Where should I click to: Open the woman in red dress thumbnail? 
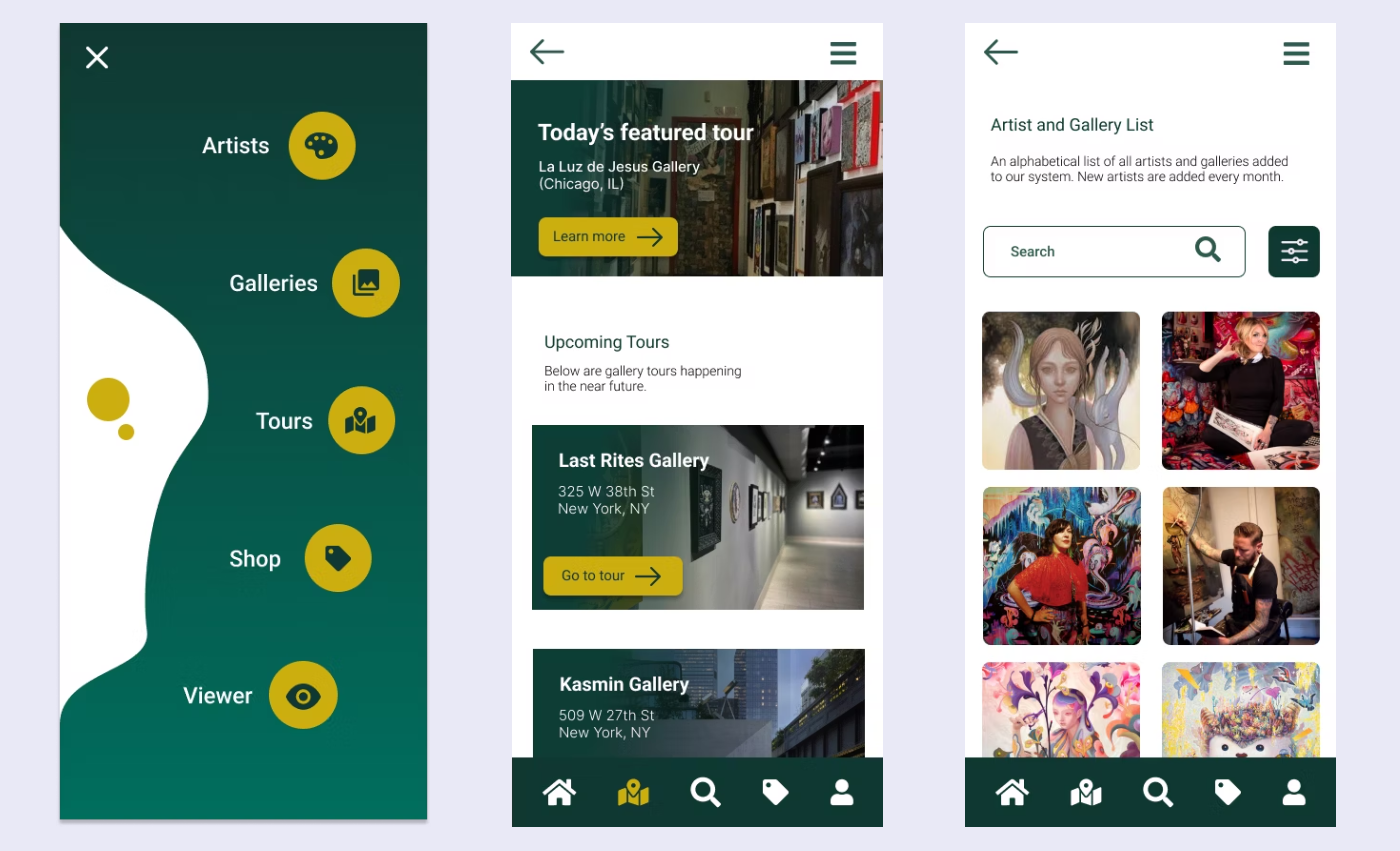(x=1061, y=566)
